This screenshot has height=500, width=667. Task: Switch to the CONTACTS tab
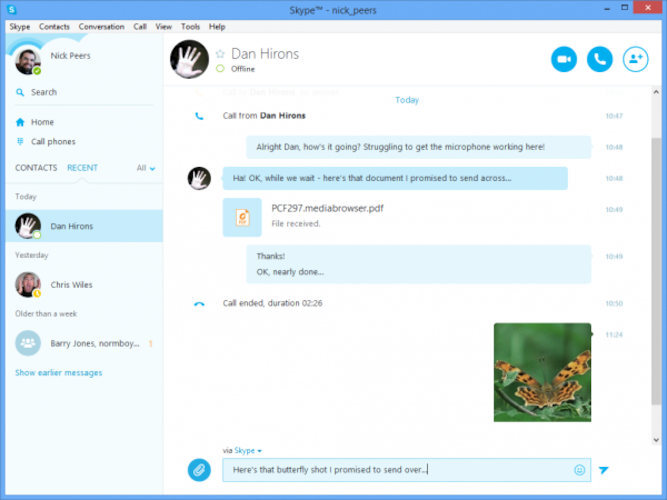pos(36,168)
